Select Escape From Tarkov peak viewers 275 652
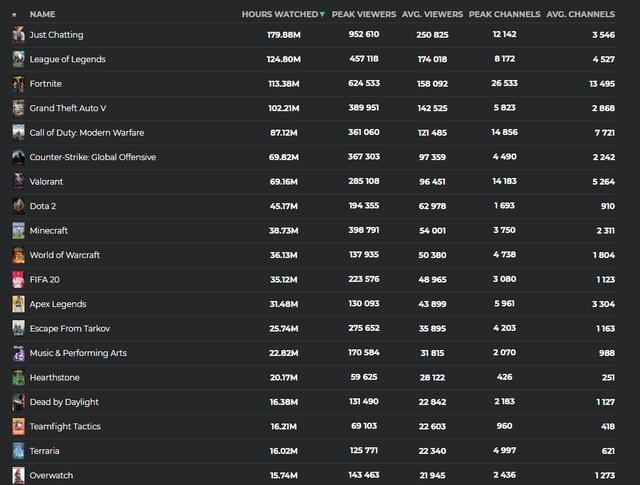 point(364,329)
